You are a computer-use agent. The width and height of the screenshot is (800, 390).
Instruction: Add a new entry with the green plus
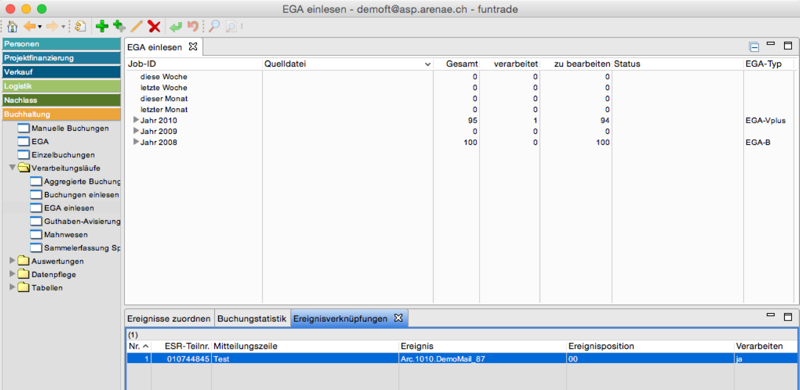click(102, 27)
